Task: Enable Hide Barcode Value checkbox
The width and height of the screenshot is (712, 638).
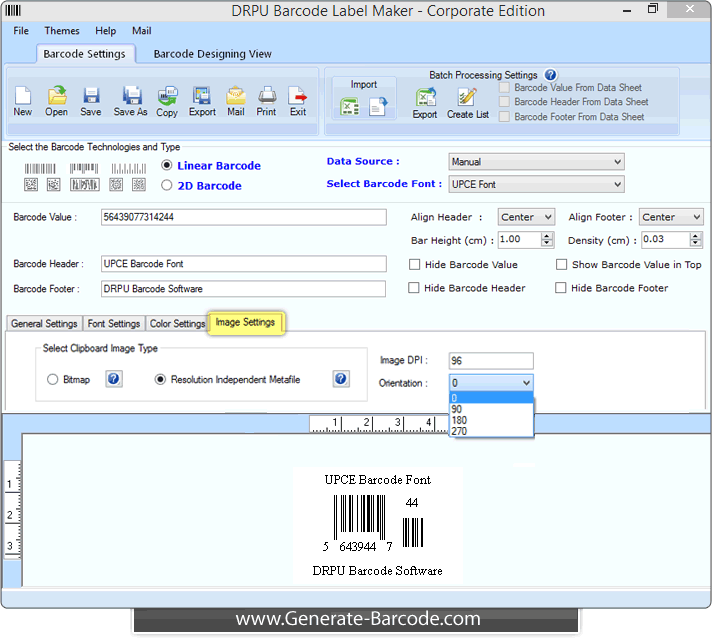Action: [x=415, y=264]
